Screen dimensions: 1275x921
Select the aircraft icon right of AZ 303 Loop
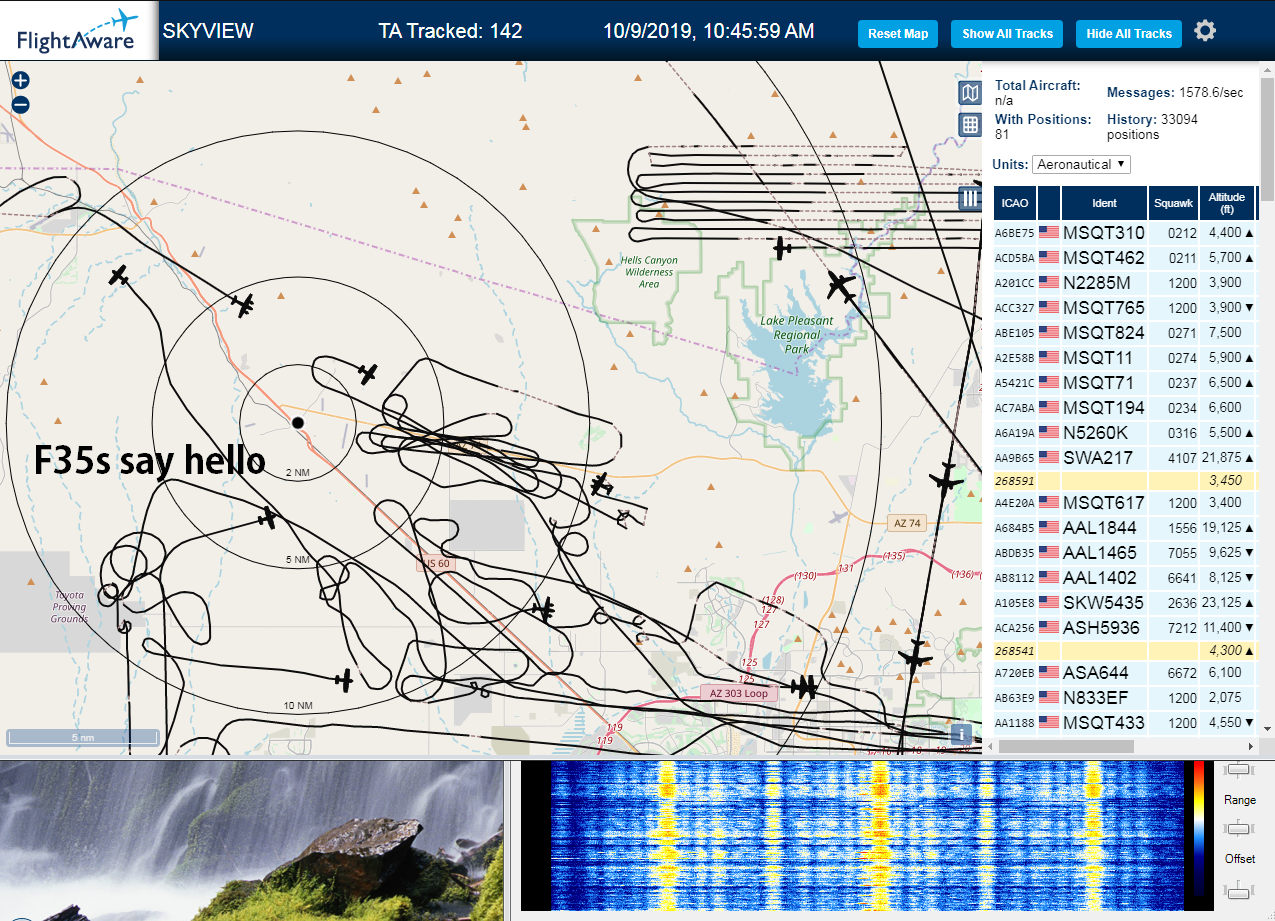pos(804,687)
